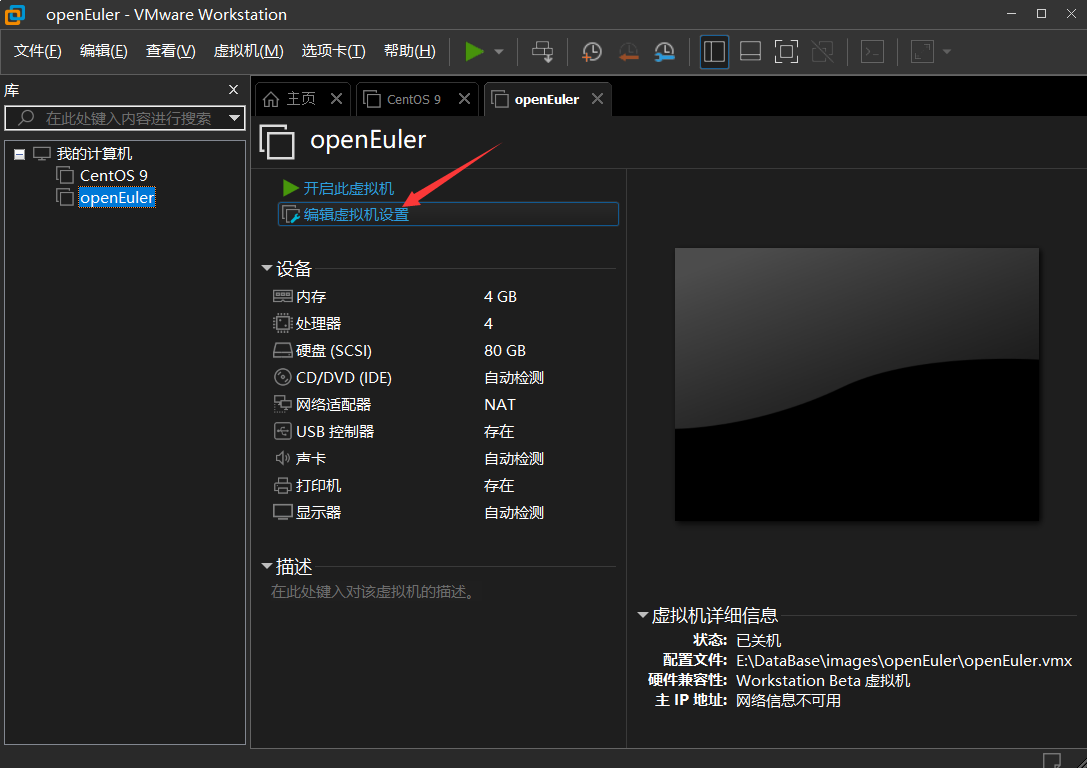Click the 内存 memory device icon
Screen dimensions: 1087x768
coord(283,297)
